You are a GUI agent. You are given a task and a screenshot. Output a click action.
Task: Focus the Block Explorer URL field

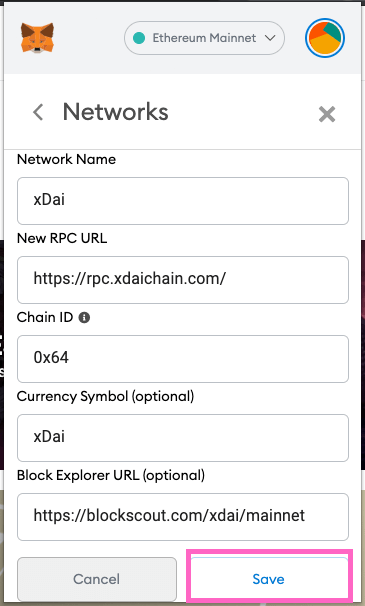point(183,517)
